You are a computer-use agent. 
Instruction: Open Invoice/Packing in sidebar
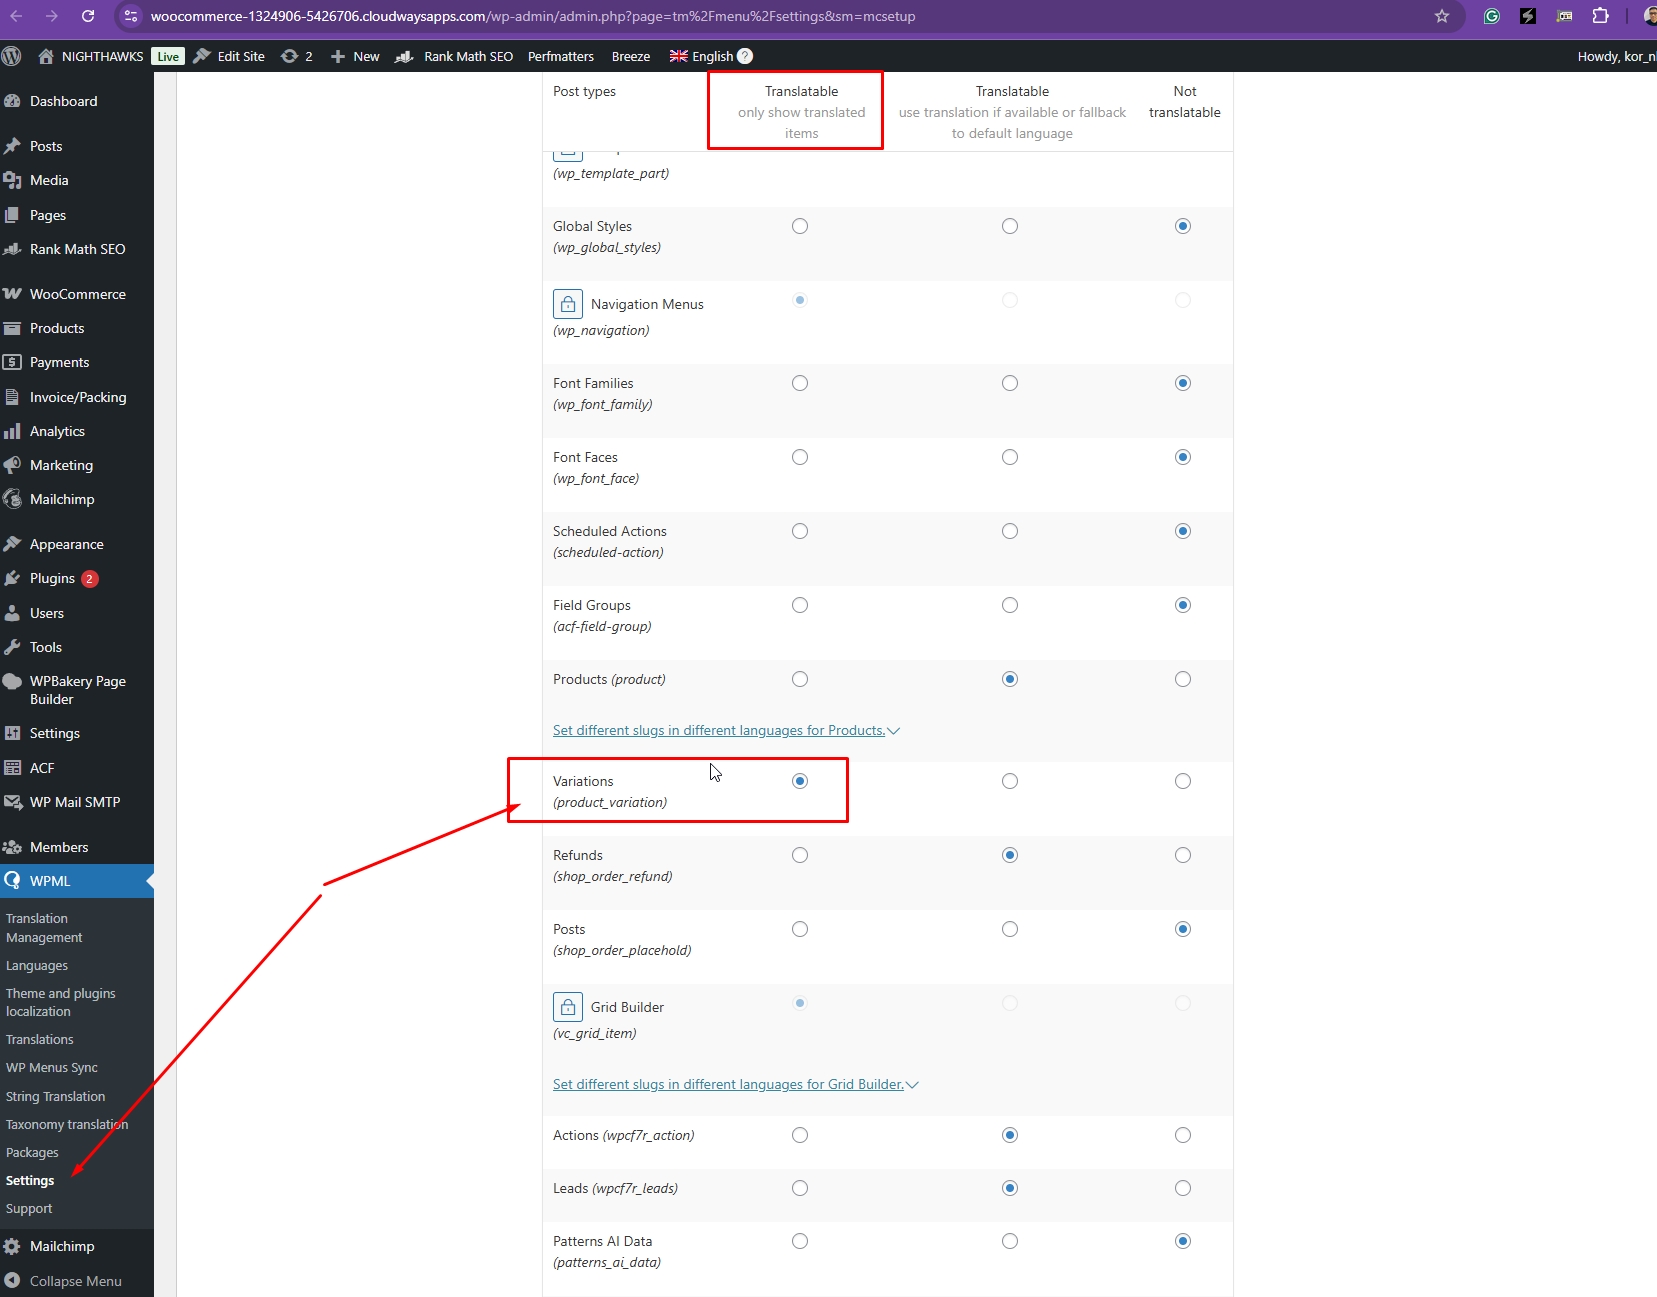(78, 397)
